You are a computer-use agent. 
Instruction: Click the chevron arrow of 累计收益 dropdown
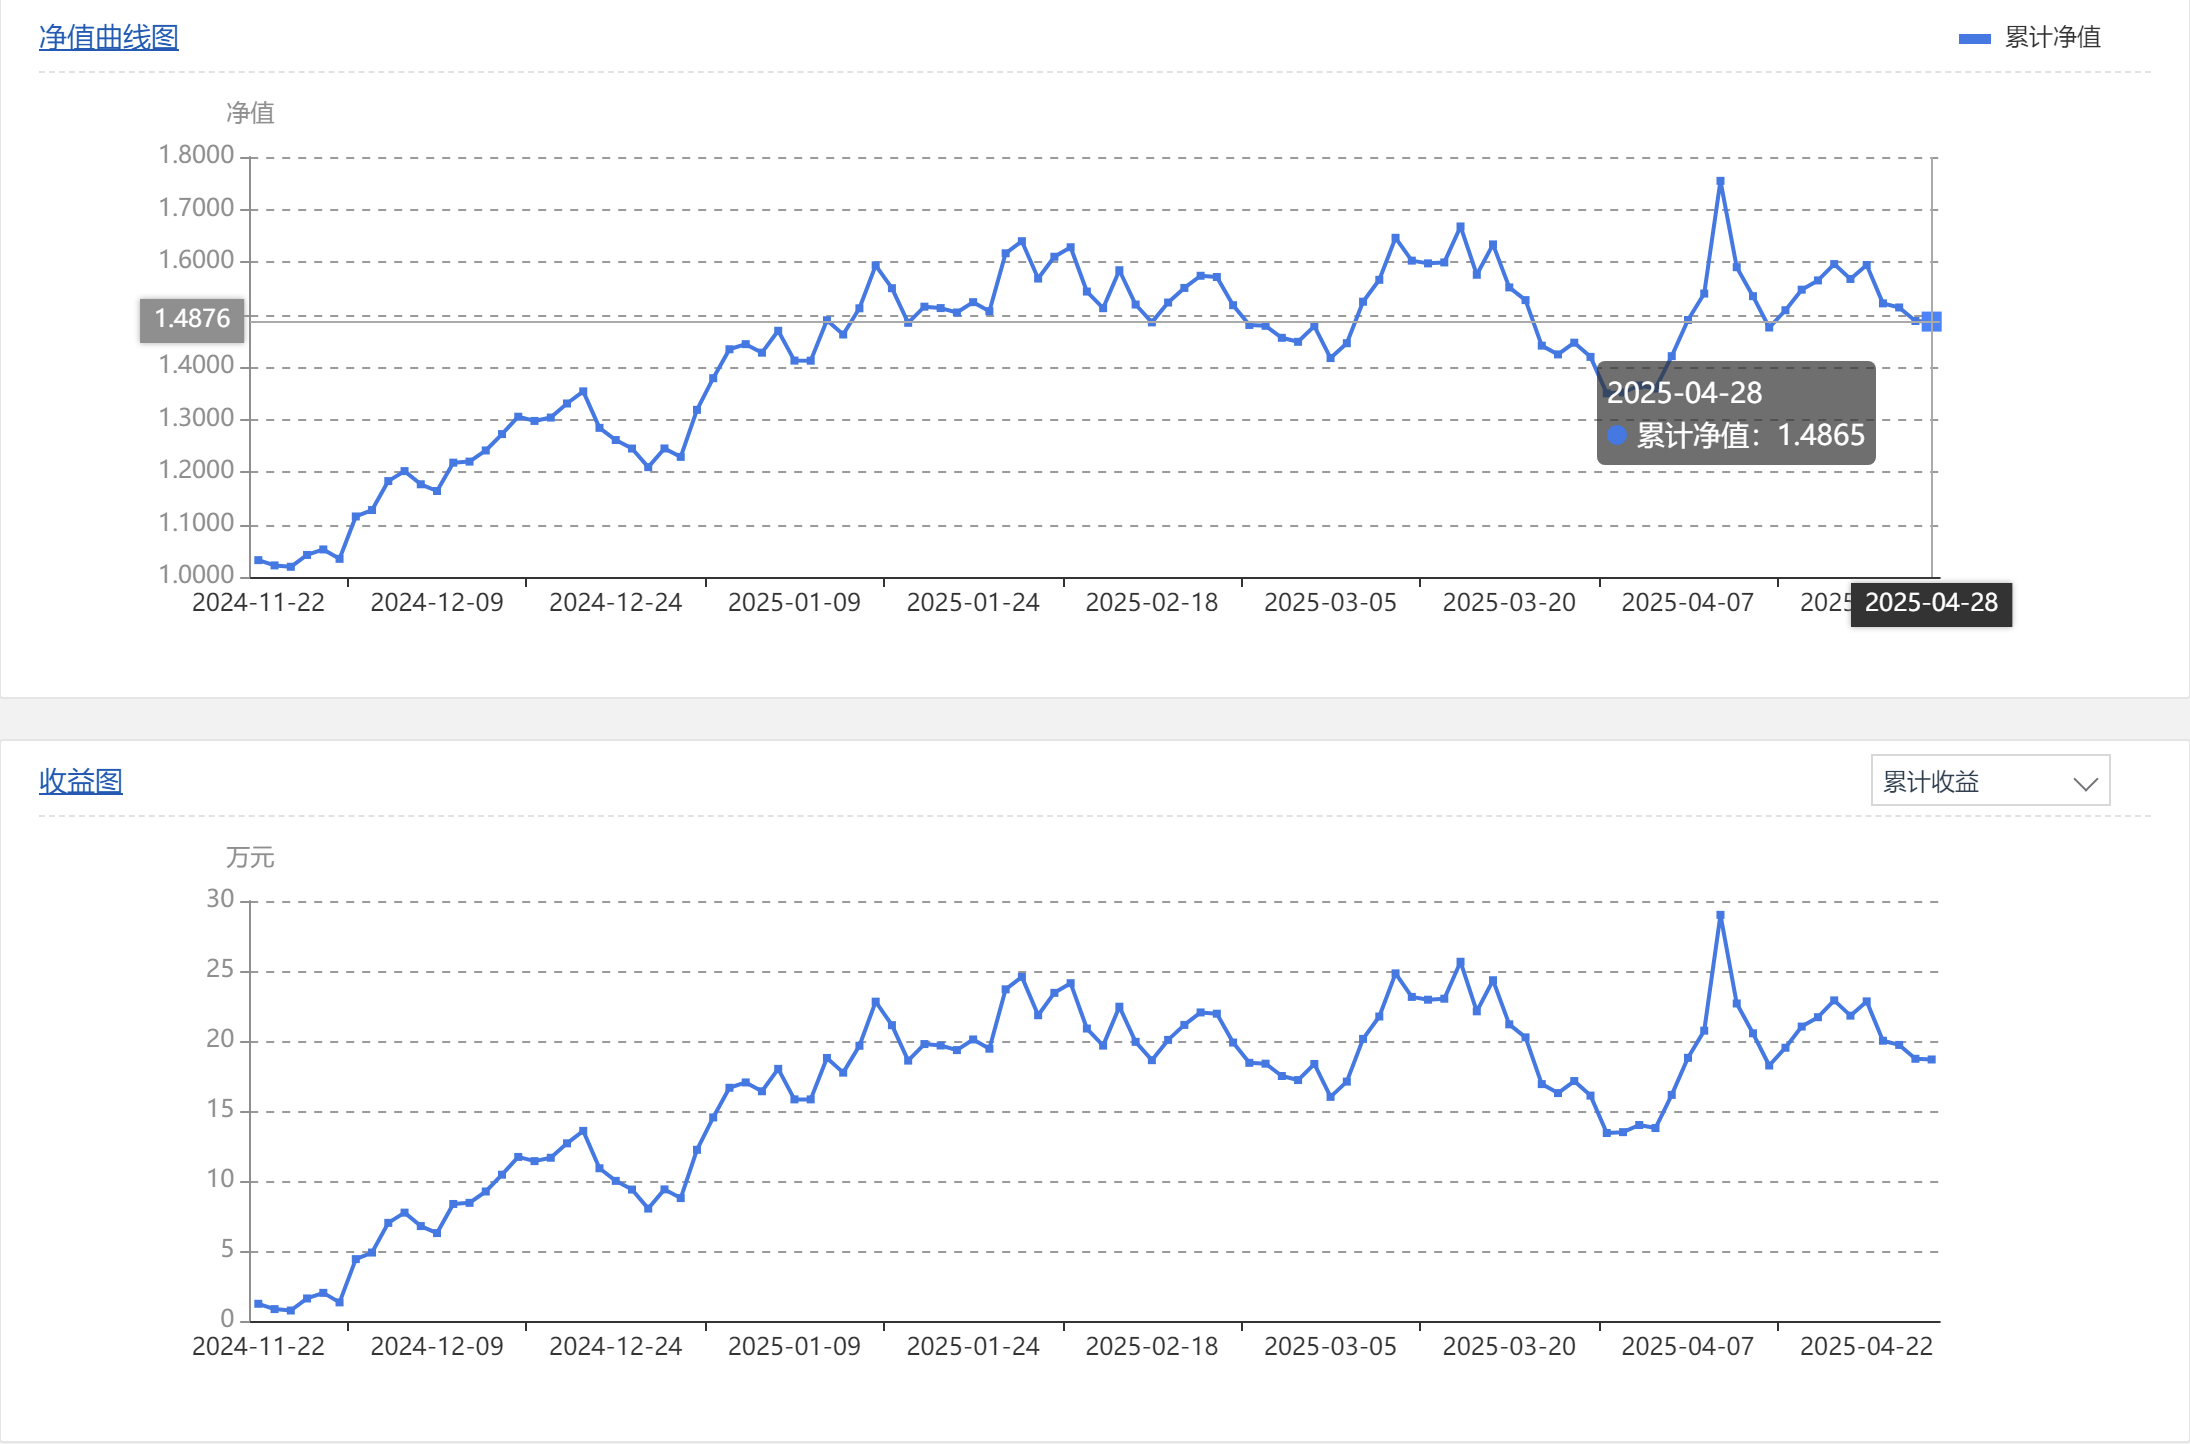point(2085,783)
